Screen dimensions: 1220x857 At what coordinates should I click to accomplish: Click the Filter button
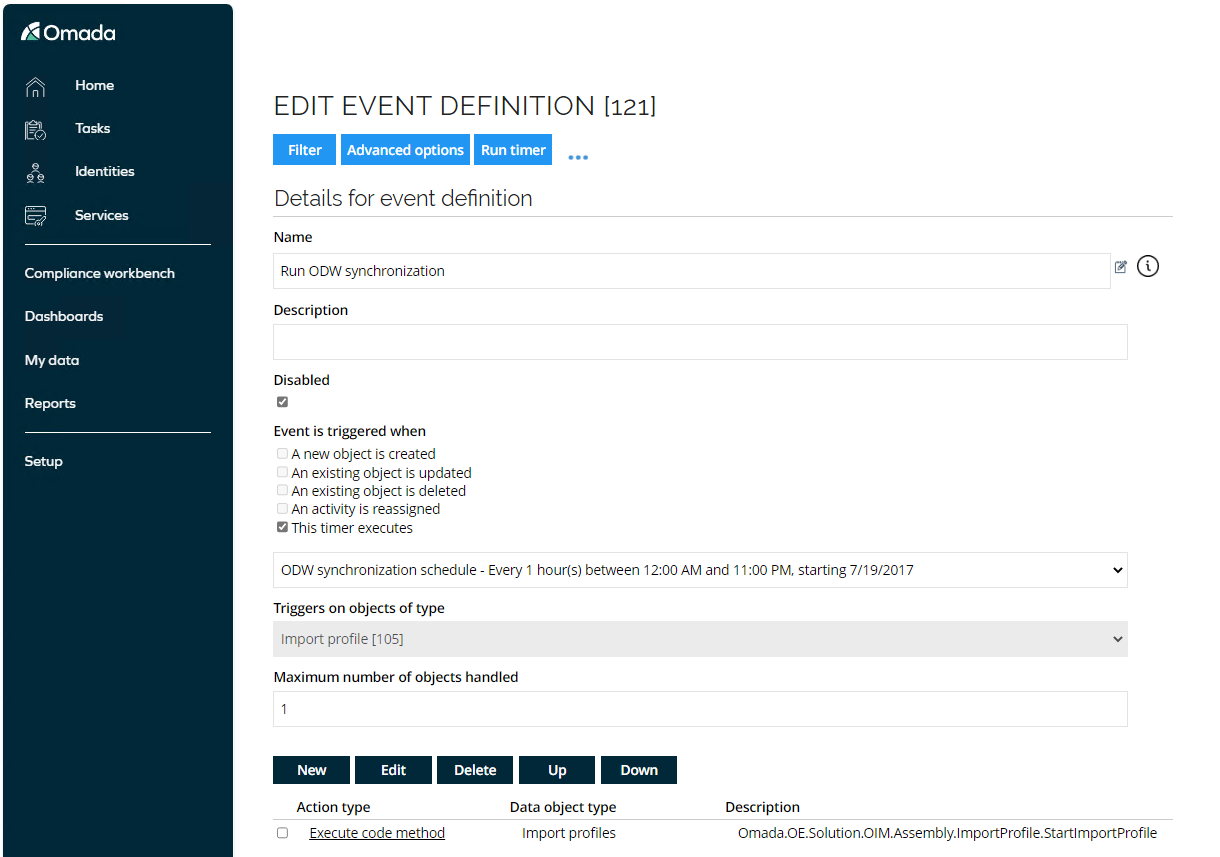click(x=305, y=150)
